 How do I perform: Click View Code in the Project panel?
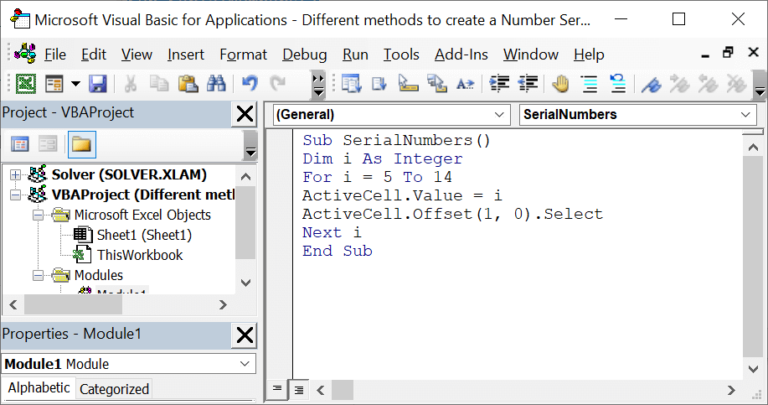coord(20,145)
